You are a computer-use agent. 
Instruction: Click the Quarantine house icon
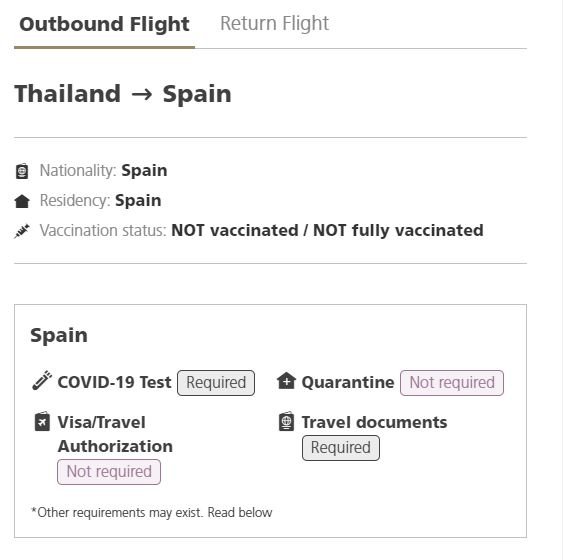pos(286,381)
